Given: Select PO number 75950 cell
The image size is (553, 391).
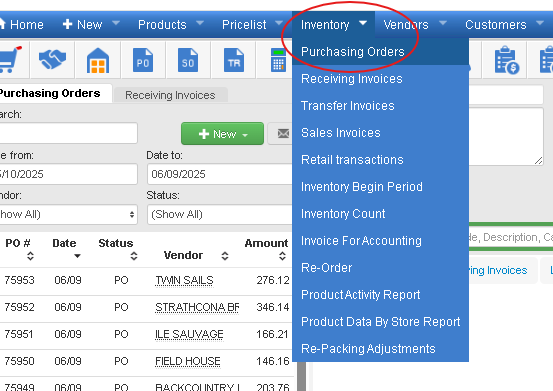Looking at the screenshot, I should (x=19, y=361).
